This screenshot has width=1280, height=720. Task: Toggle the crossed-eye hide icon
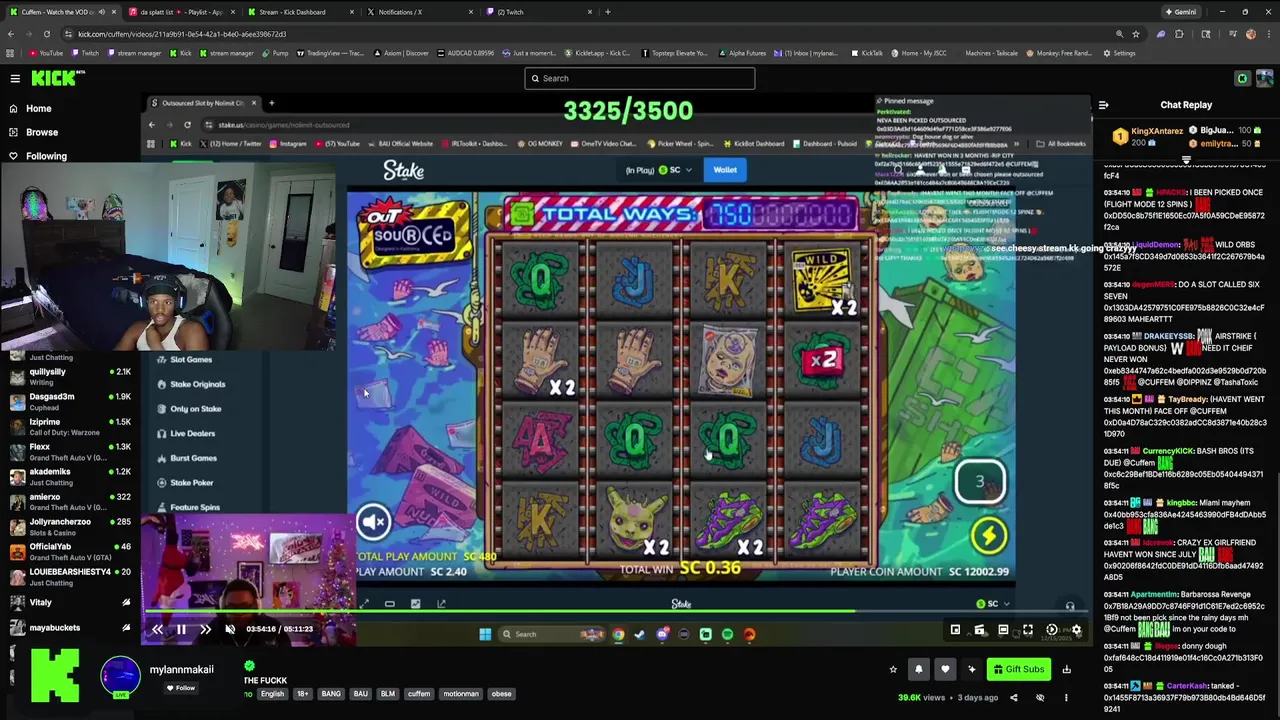[x=1040, y=698]
